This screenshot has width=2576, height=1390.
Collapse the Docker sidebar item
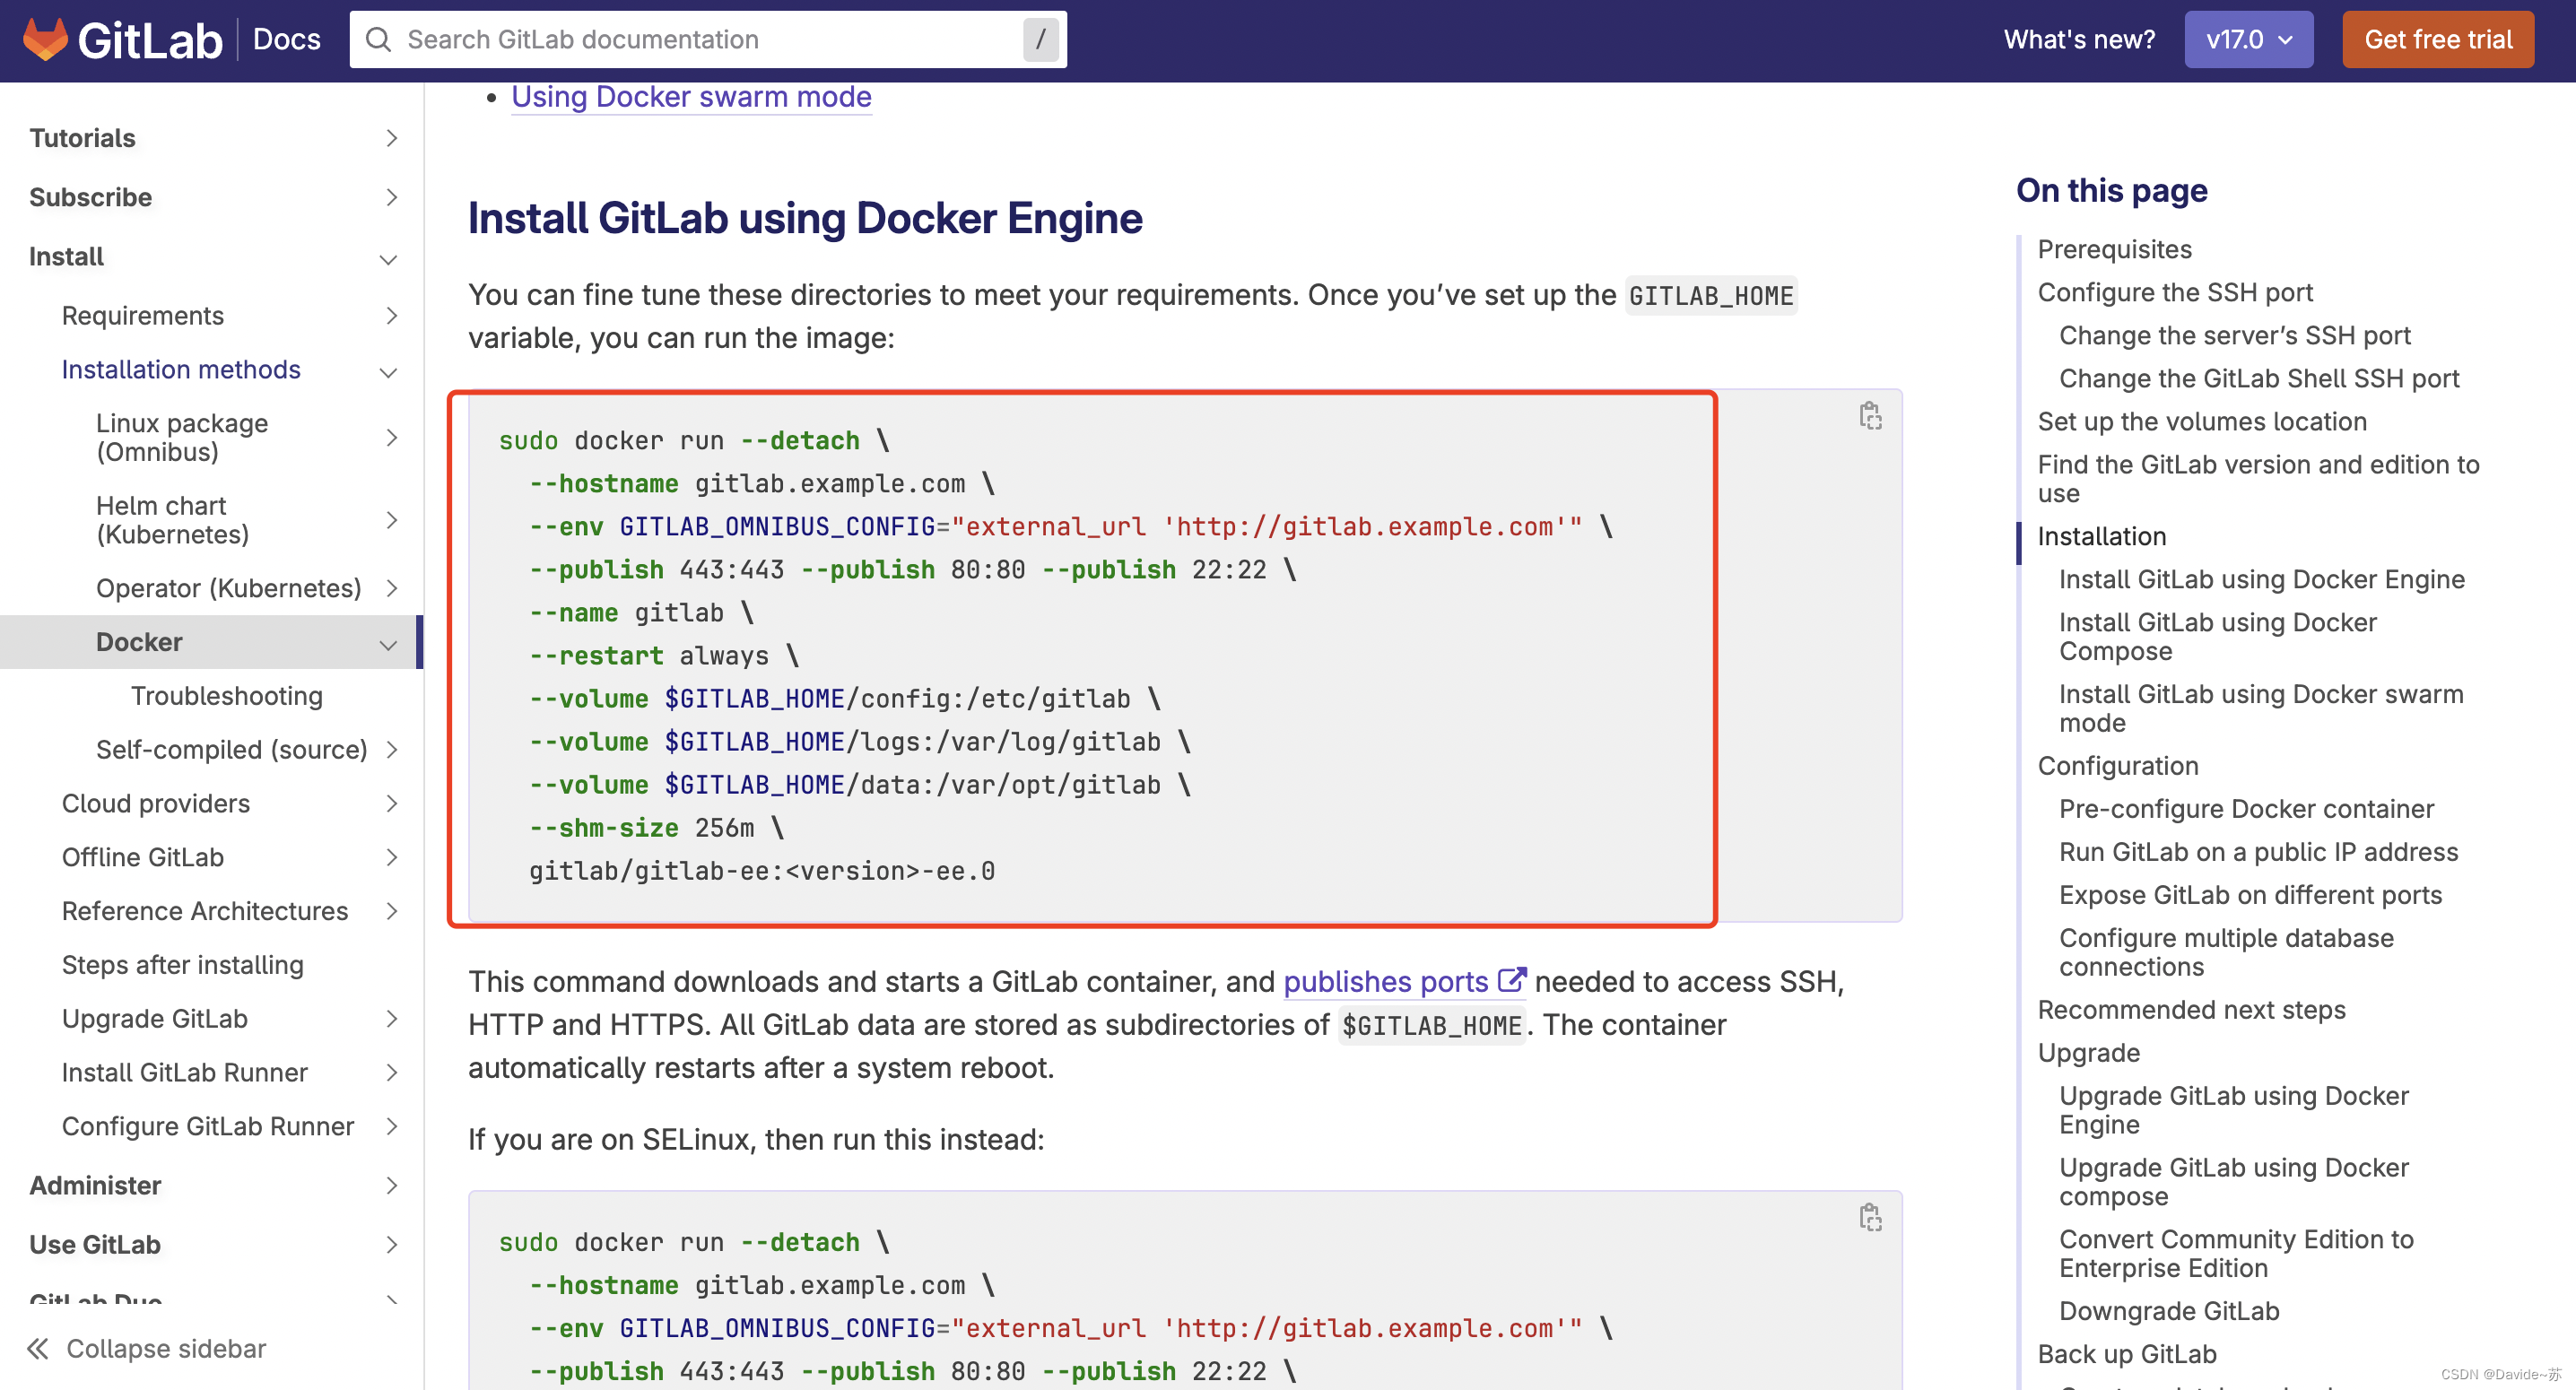(x=389, y=645)
